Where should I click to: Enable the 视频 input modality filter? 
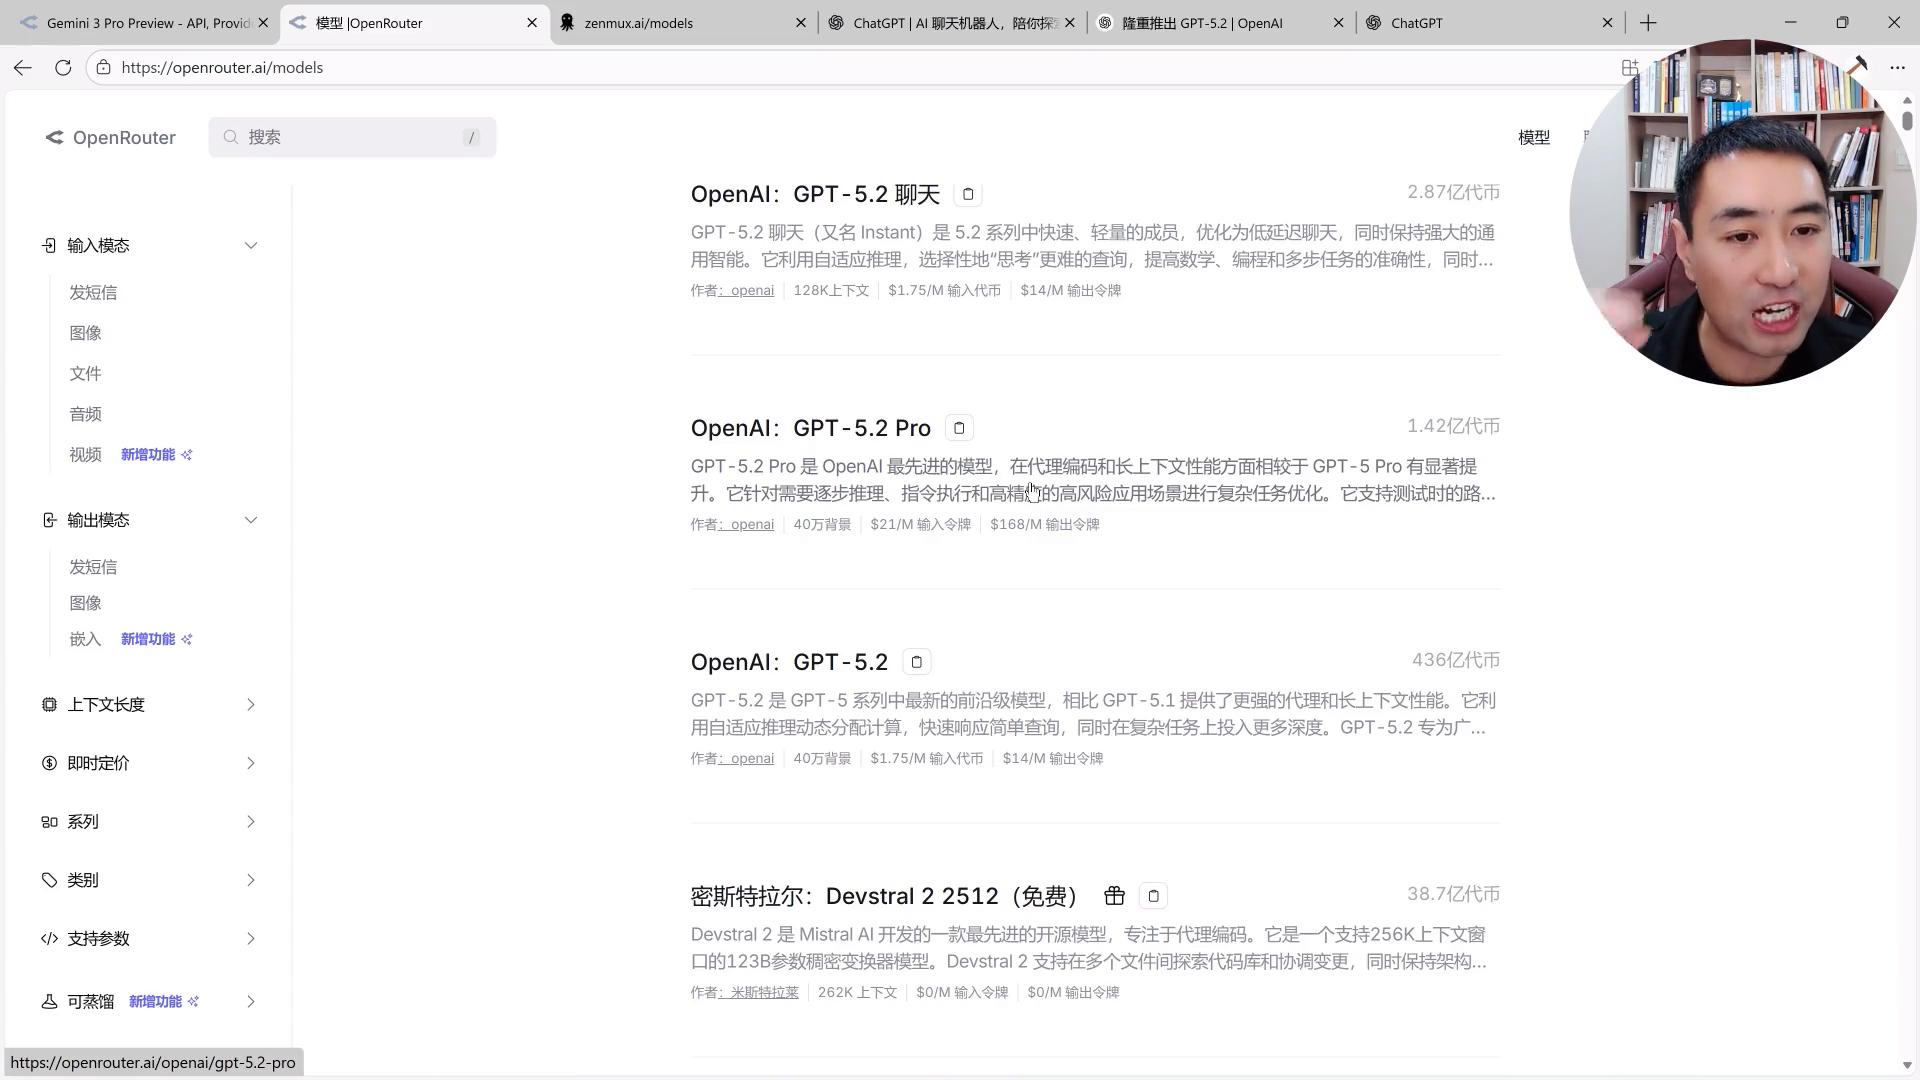click(85, 454)
